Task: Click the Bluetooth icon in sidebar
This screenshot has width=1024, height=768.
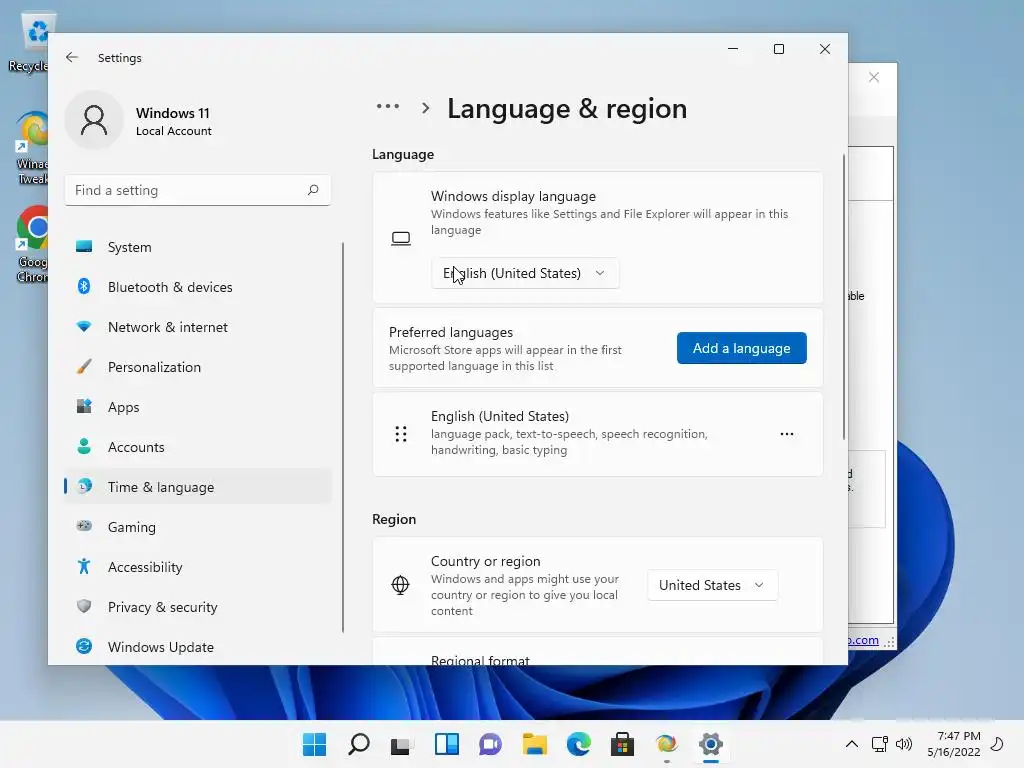Action: pos(84,286)
